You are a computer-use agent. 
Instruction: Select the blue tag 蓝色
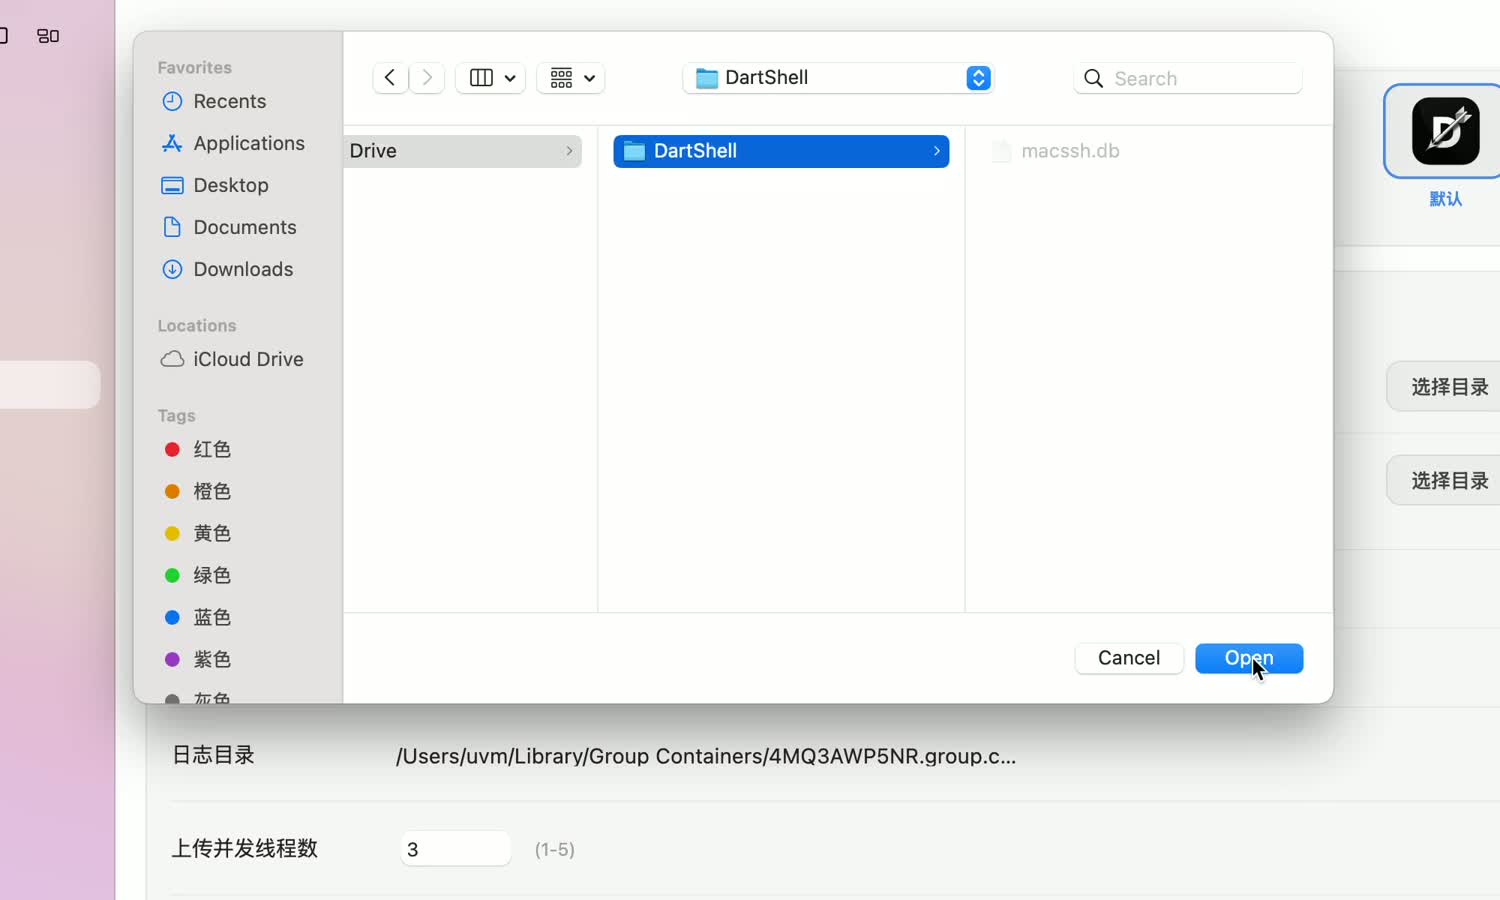(x=198, y=617)
